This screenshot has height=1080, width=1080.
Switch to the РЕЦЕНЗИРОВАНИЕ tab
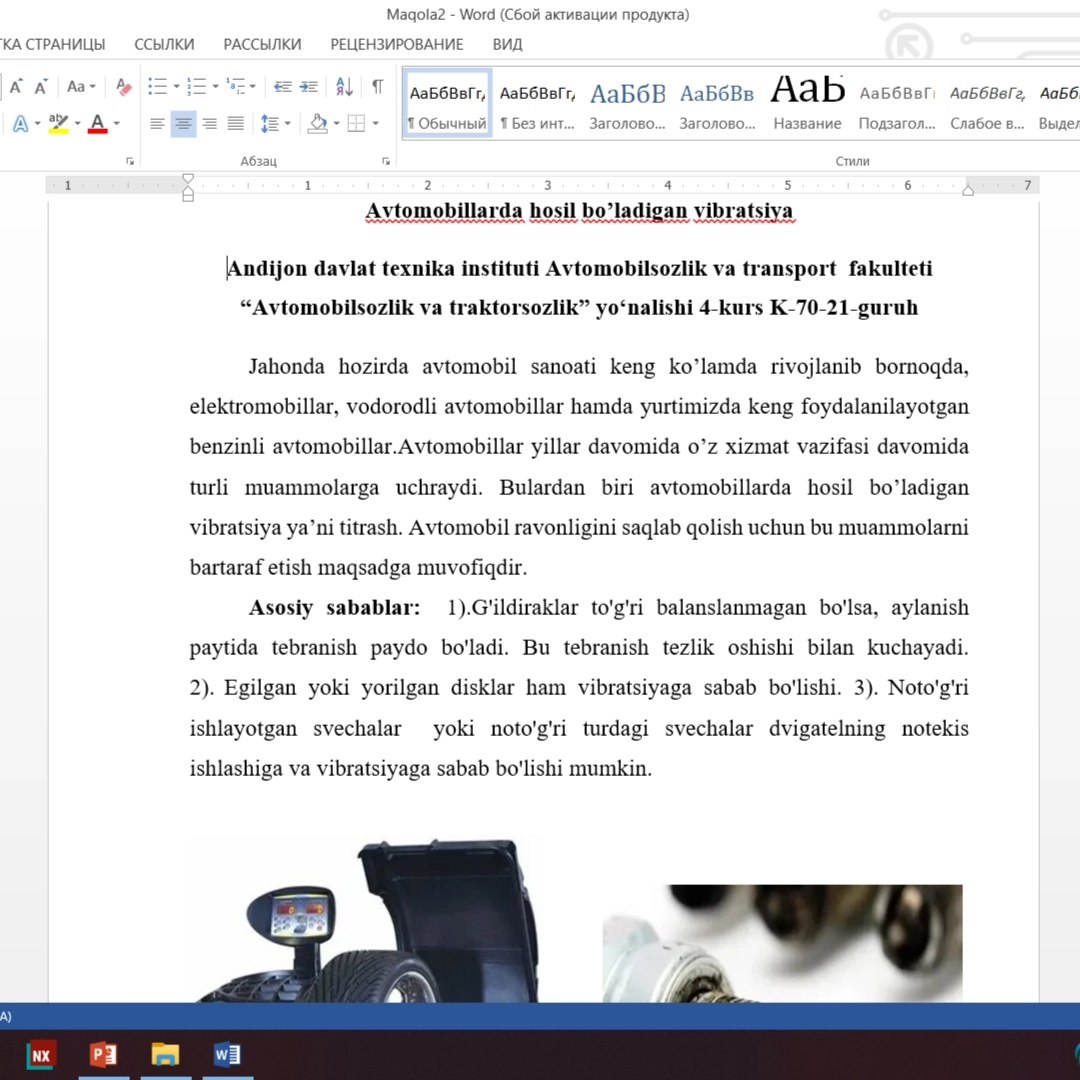[x=397, y=44]
